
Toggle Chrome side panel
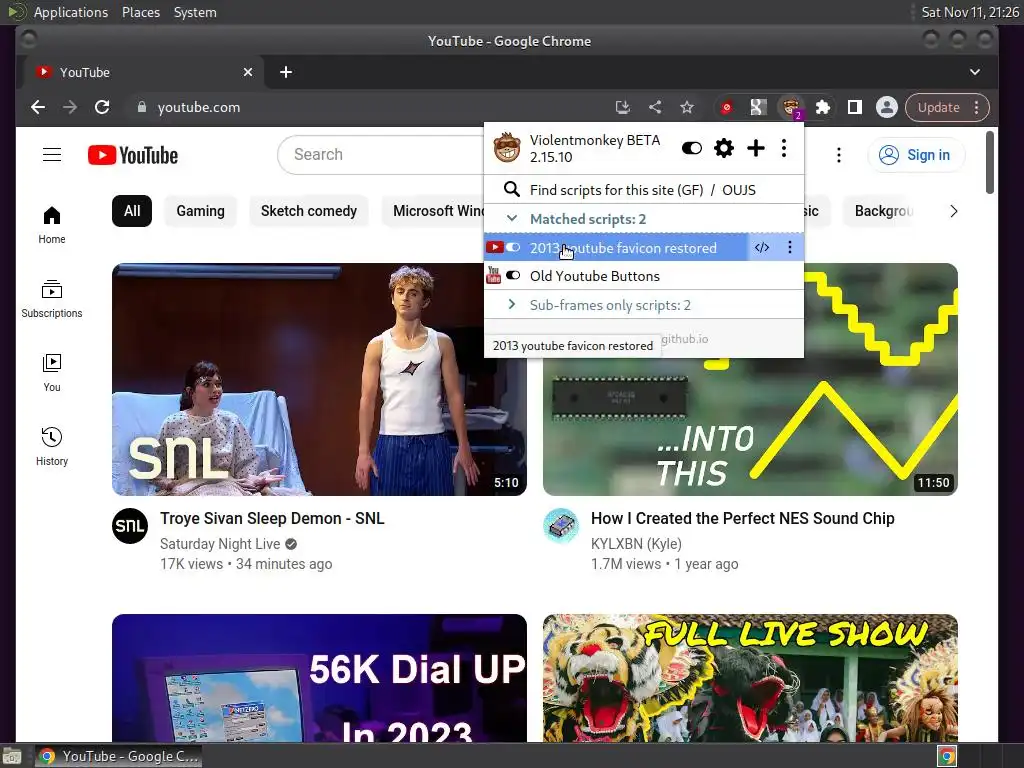(x=854, y=107)
